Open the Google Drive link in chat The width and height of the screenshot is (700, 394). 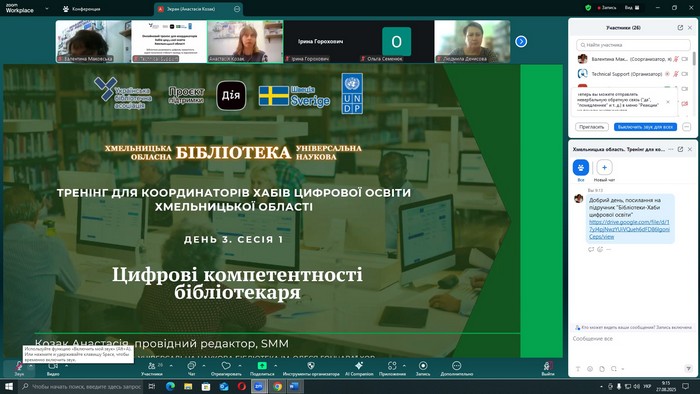click(x=629, y=229)
